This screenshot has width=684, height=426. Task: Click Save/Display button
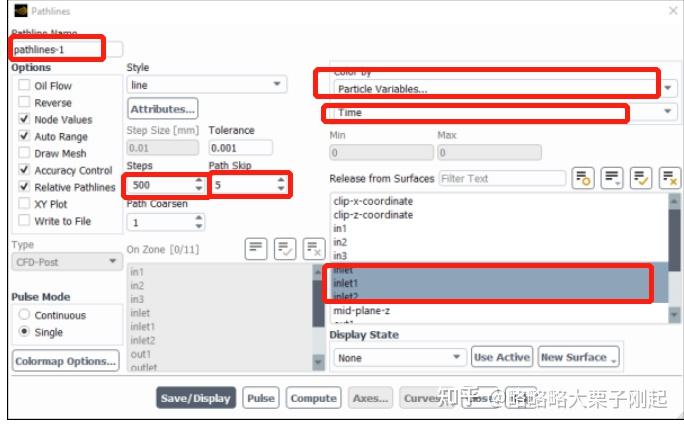pyautogui.click(x=196, y=398)
